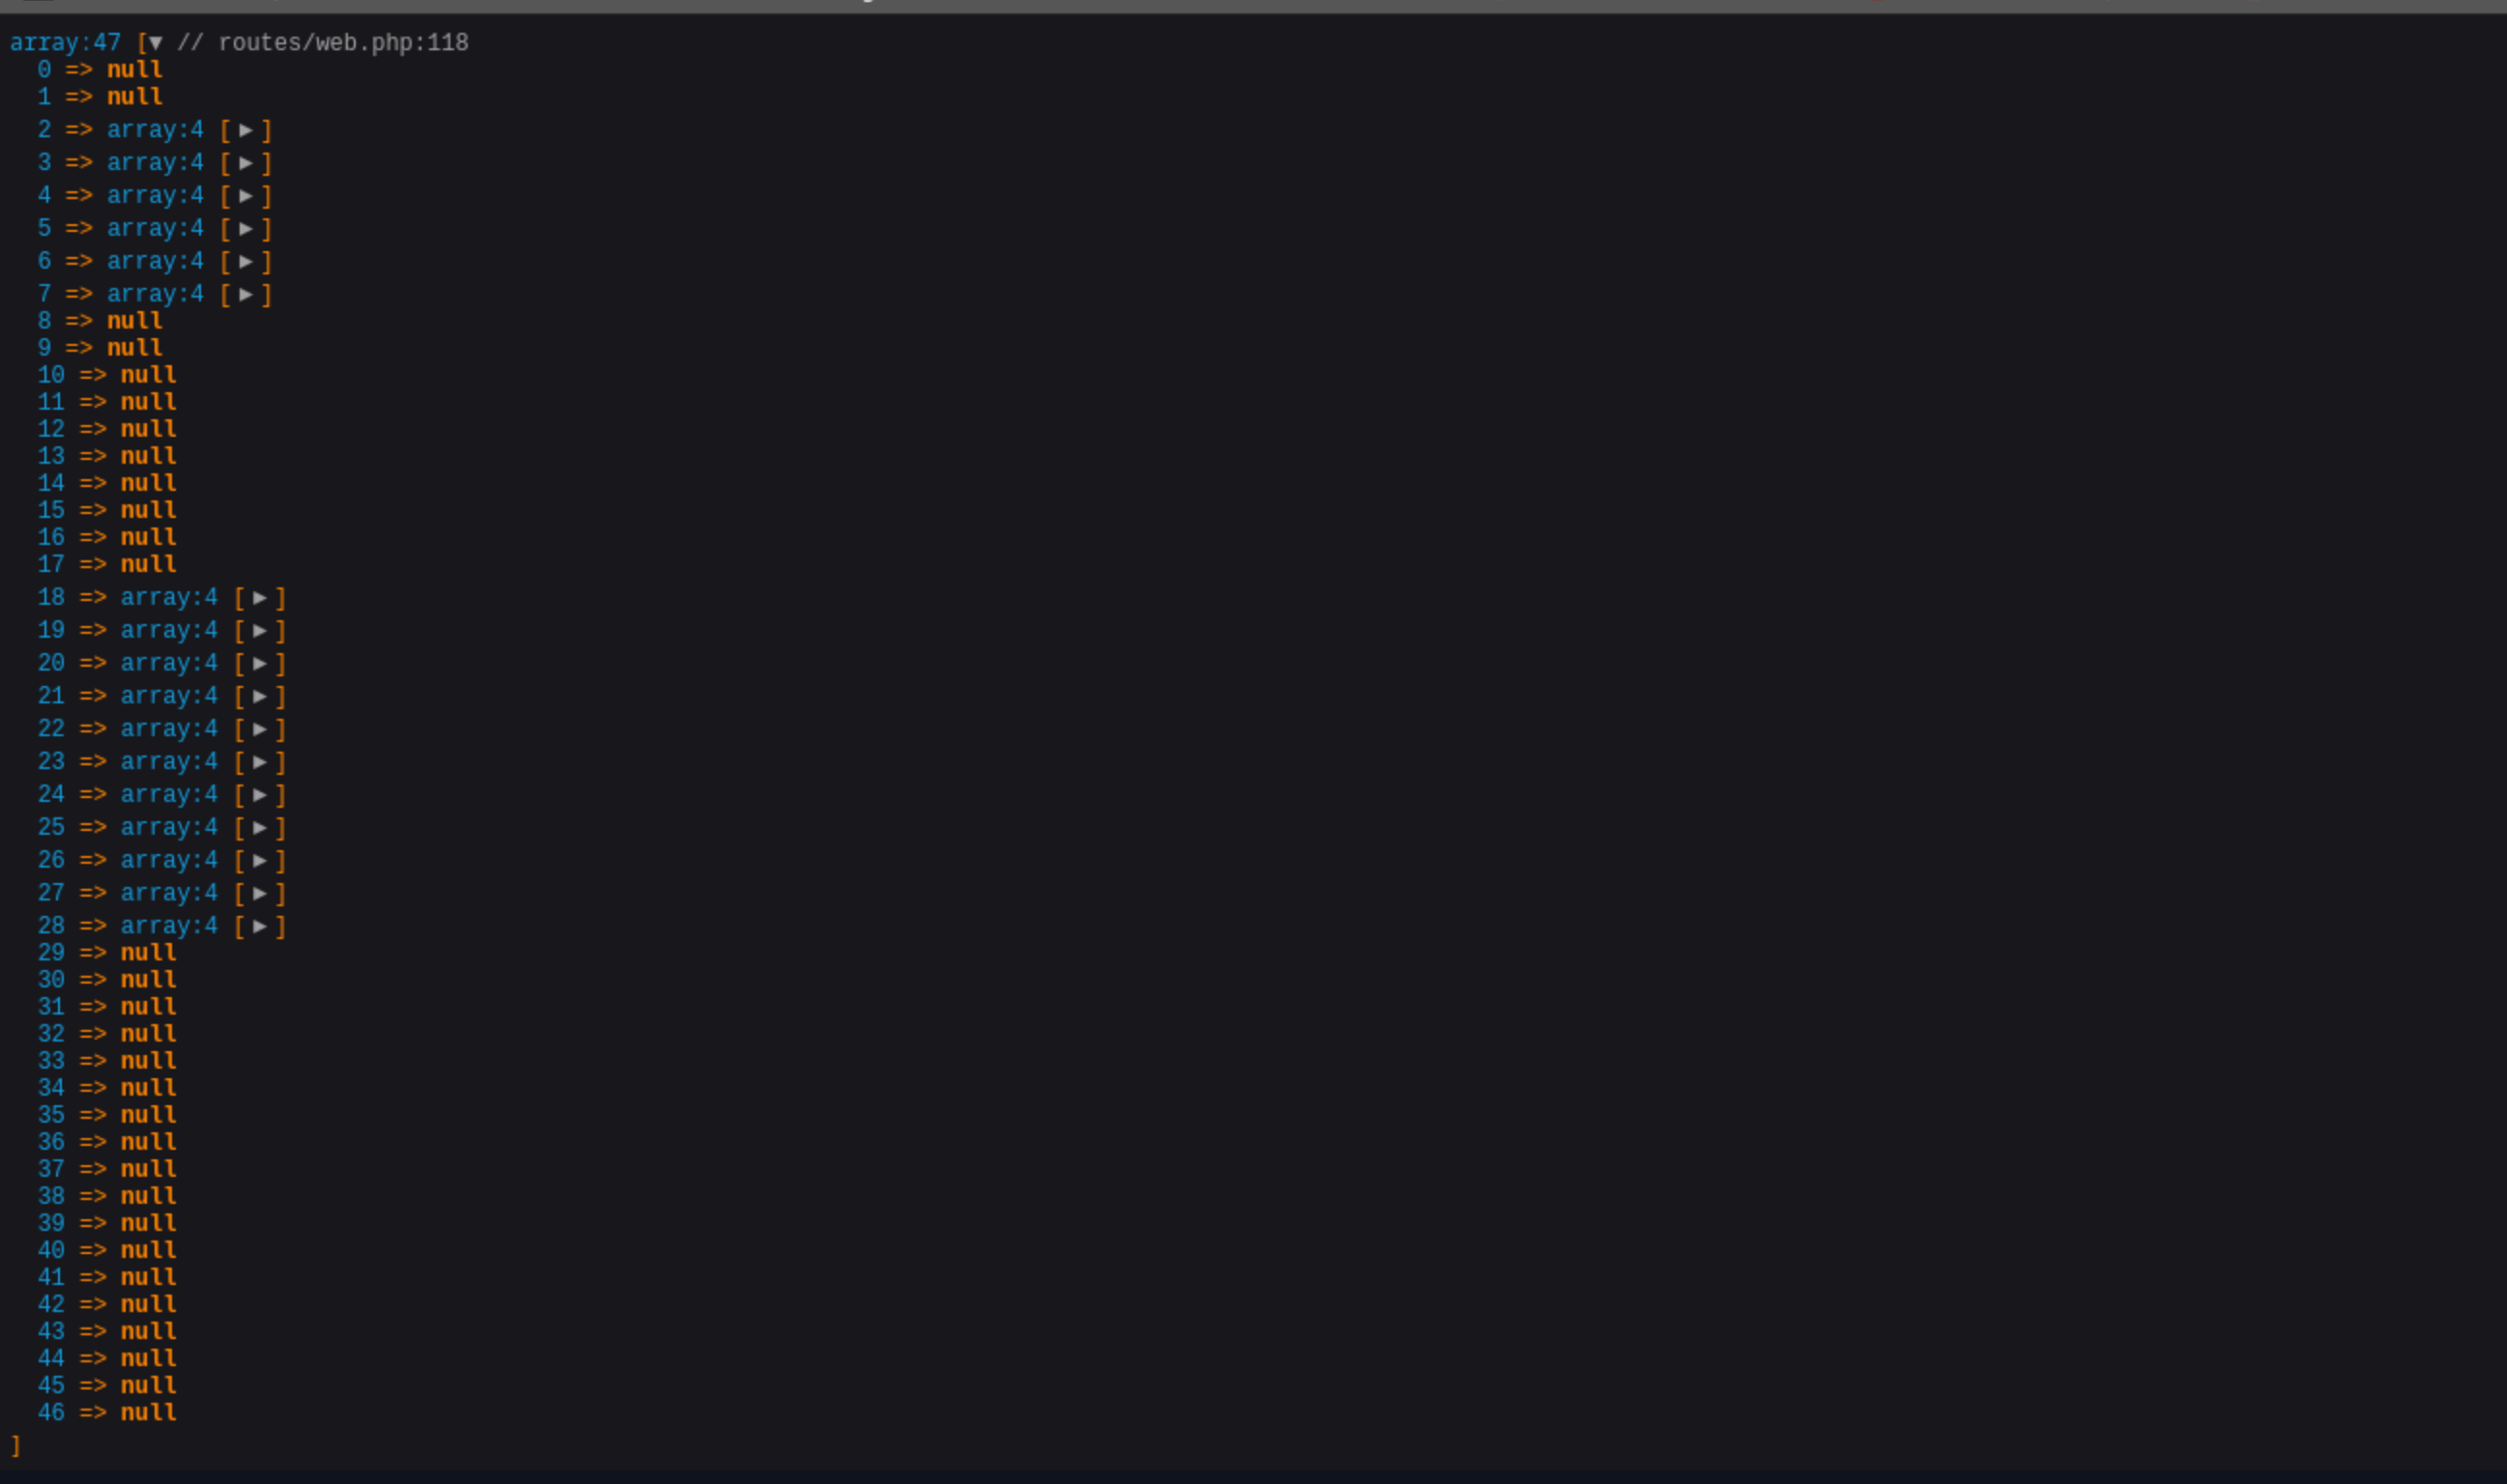Expand the array at index 28
The height and width of the screenshot is (1484, 2507).
coord(260,927)
